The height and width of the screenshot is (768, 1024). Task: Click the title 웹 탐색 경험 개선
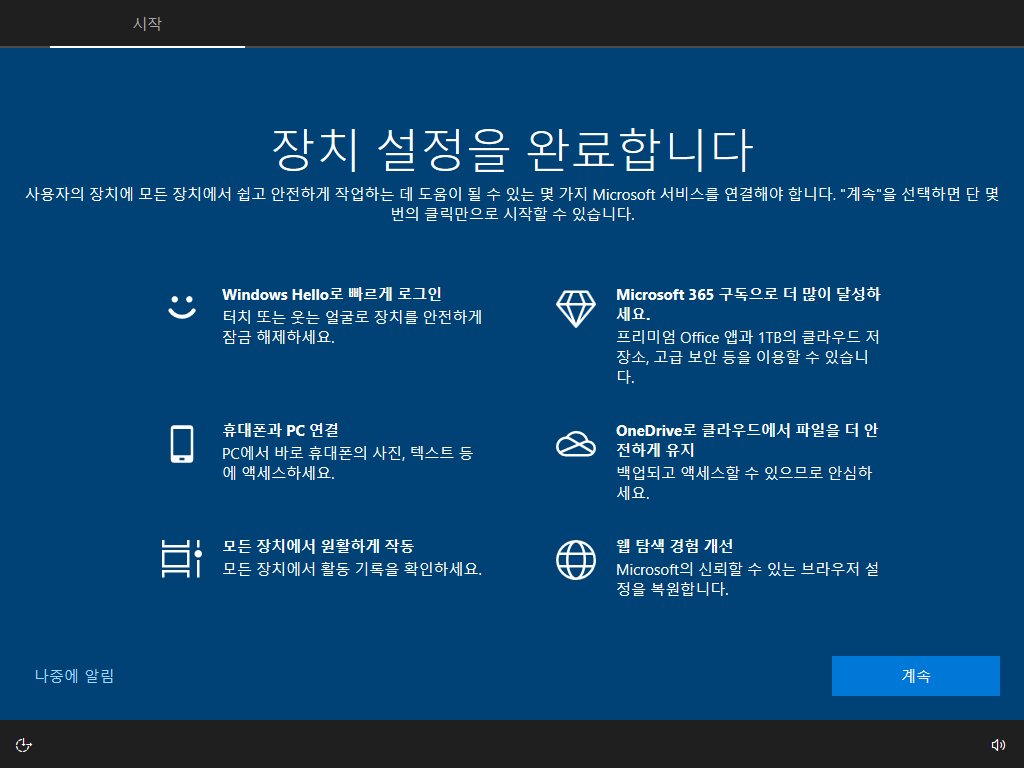pyautogui.click(x=675, y=545)
